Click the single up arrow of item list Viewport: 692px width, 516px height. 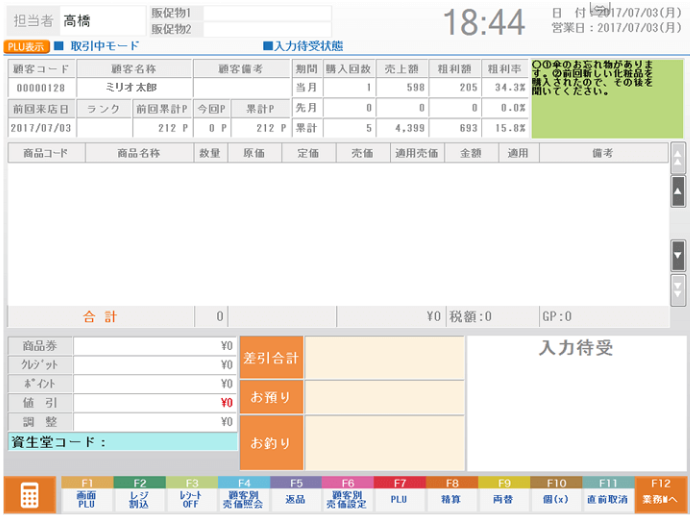pos(678,189)
